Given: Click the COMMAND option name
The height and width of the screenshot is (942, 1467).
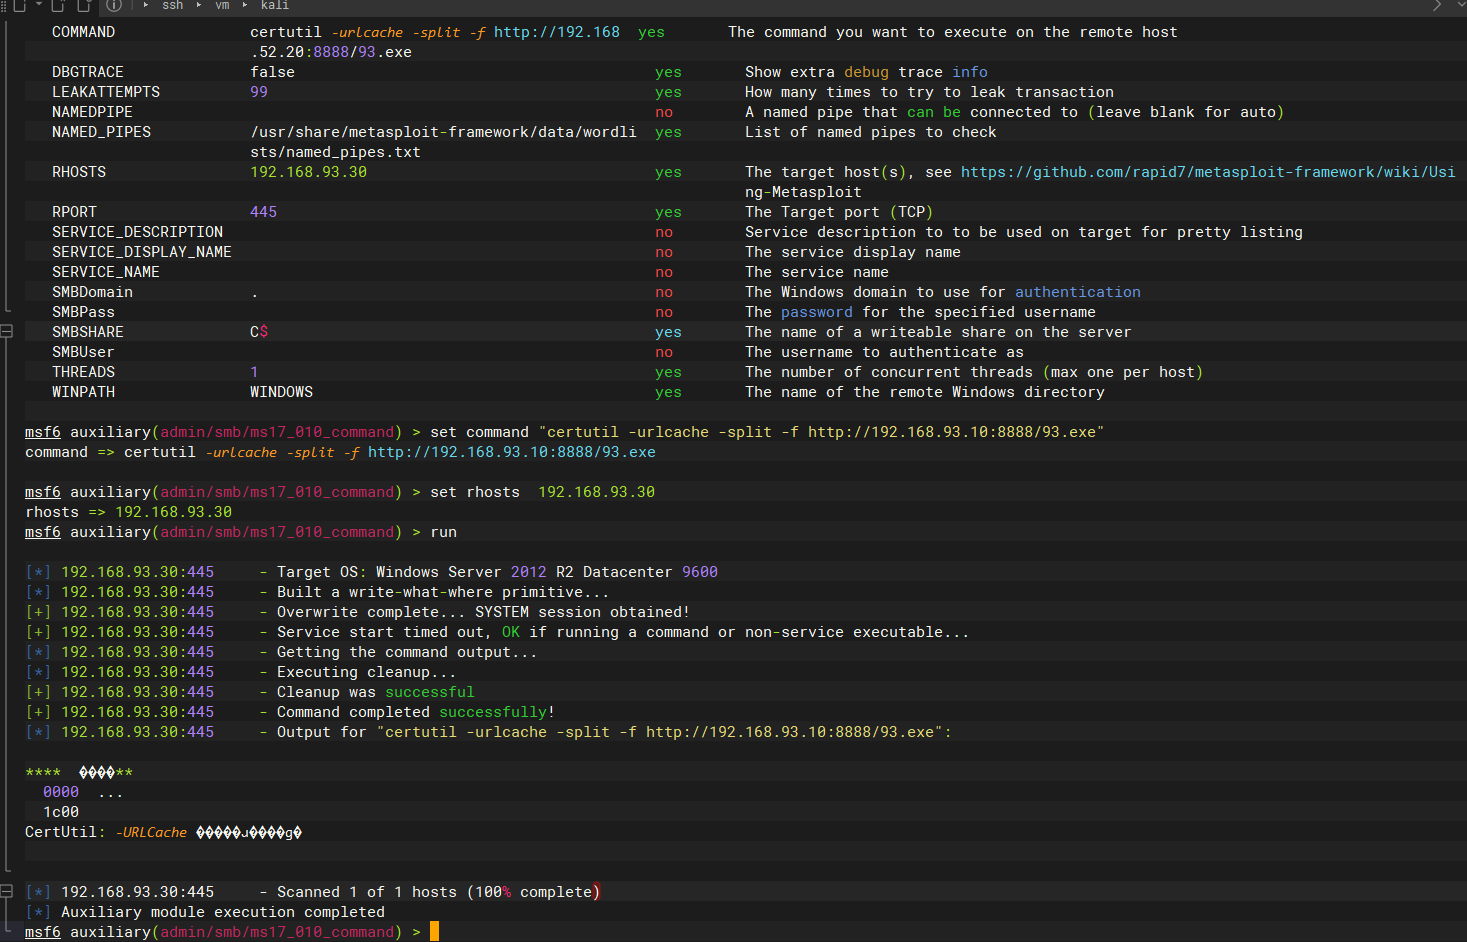Looking at the screenshot, I should [x=83, y=32].
